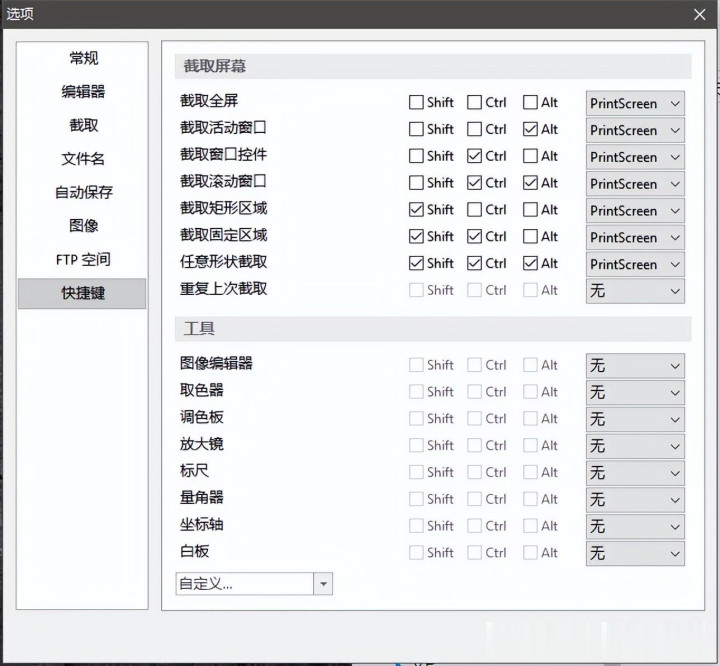This screenshot has width=720, height=666.
Task: Expand the 白板 hotkey dropdown
Action: point(635,553)
